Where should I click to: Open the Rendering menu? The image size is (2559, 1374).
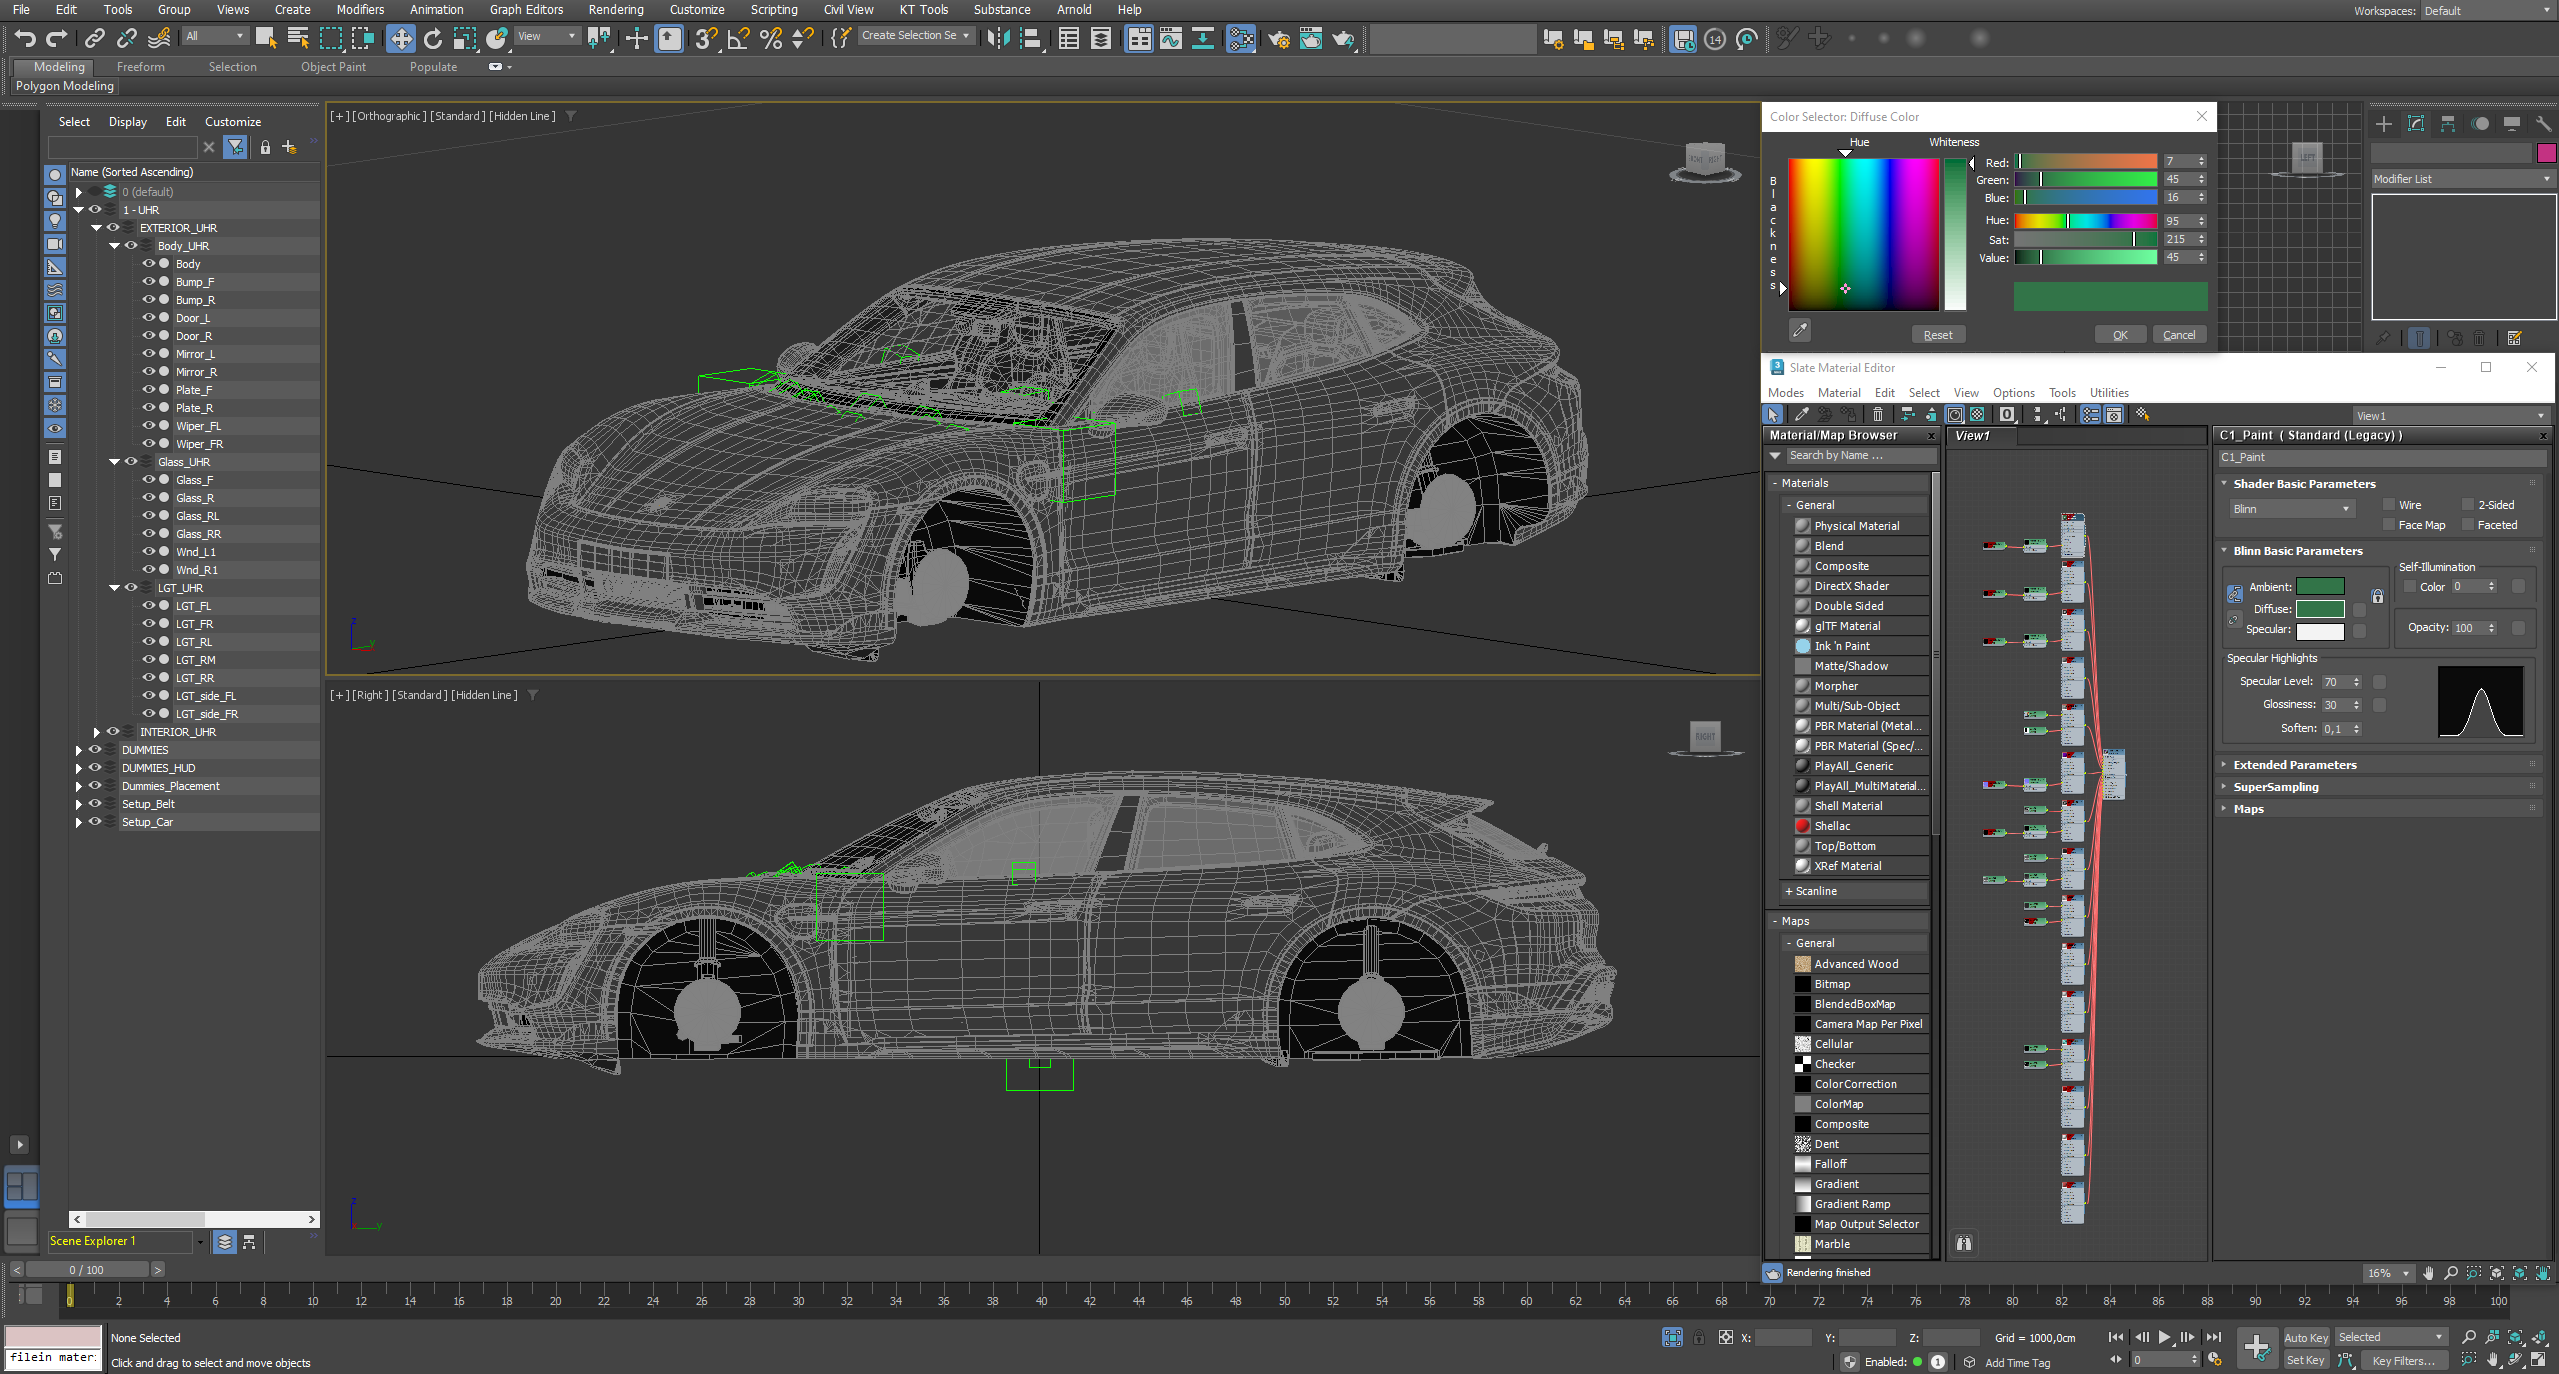(615, 10)
